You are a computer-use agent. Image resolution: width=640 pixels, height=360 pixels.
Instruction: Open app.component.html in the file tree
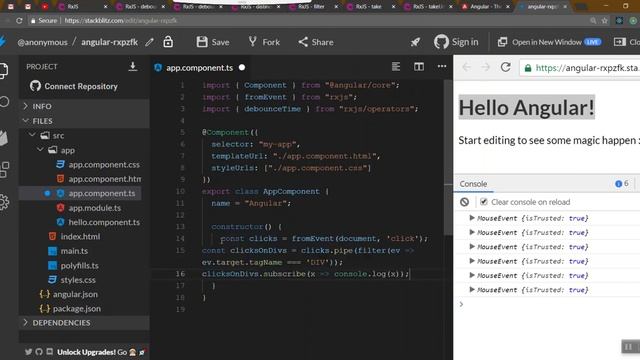point(98,179)
